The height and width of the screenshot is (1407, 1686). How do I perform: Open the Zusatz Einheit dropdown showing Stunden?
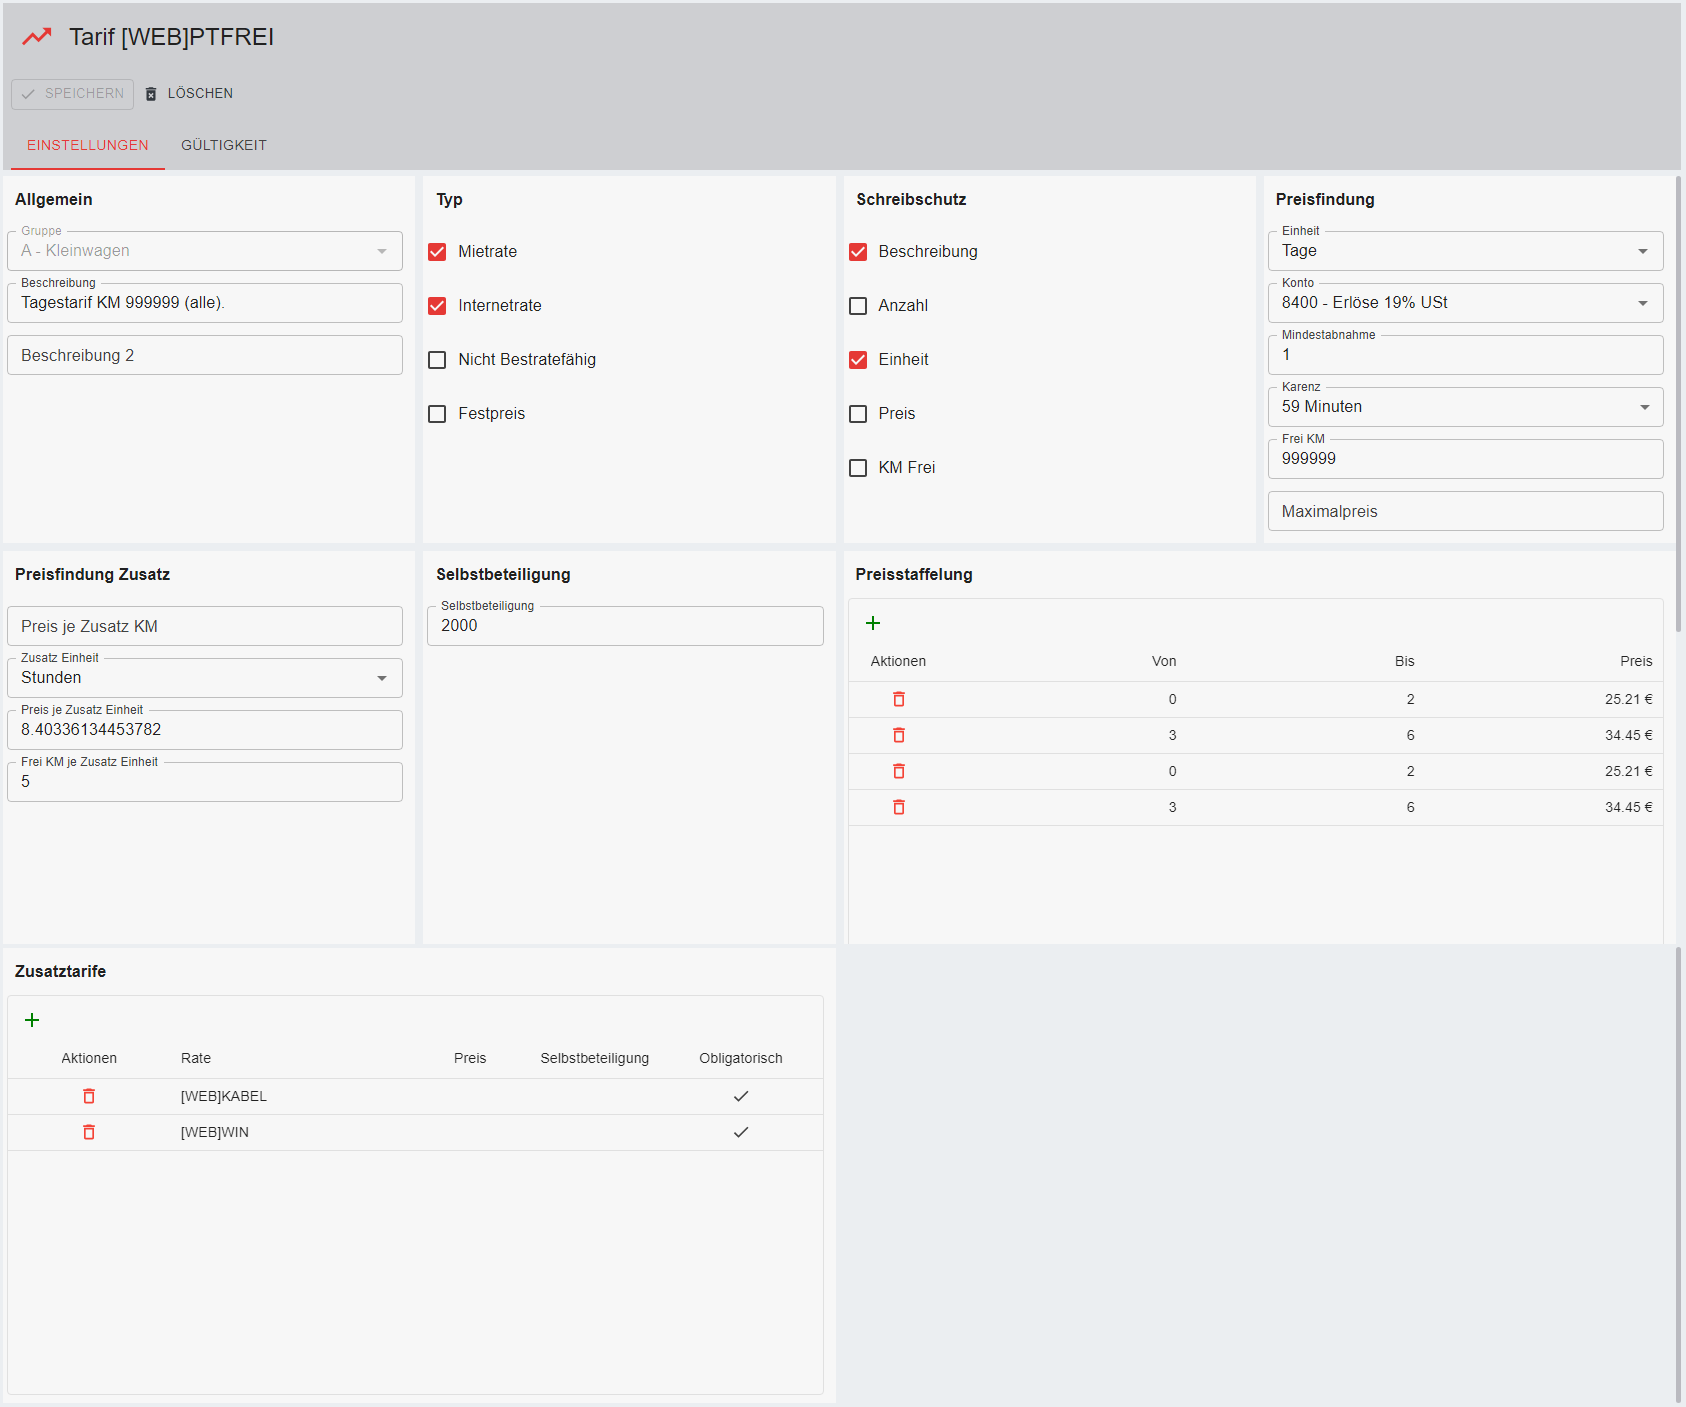tap(204, 678)
